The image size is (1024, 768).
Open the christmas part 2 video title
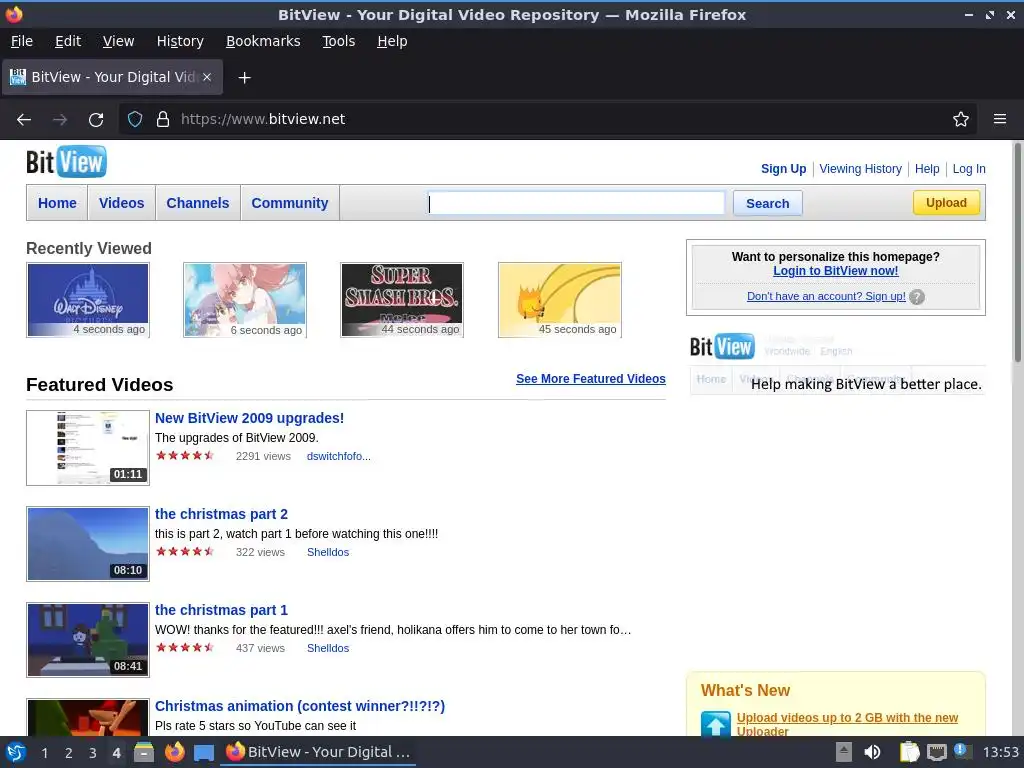[x=221, y=514]
